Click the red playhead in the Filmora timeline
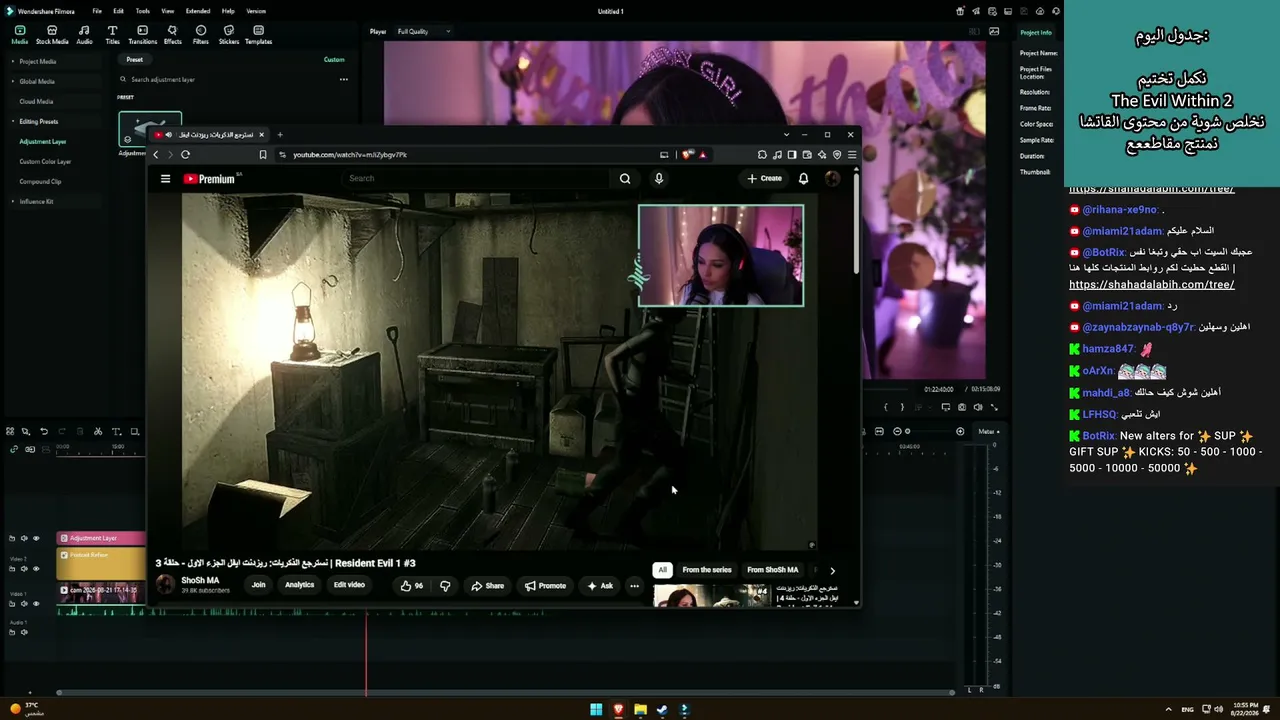Screen dimensions: 1280x720 point(366,652)
